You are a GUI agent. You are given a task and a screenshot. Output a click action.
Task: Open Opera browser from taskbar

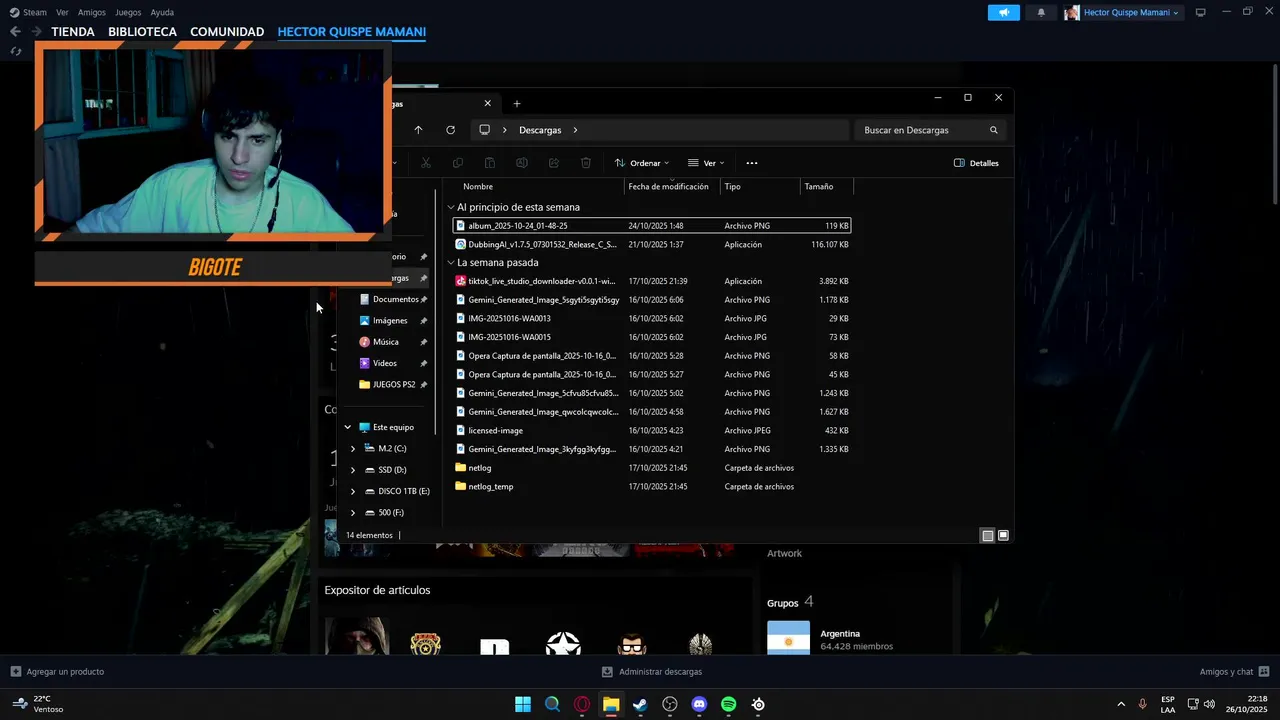582,704
